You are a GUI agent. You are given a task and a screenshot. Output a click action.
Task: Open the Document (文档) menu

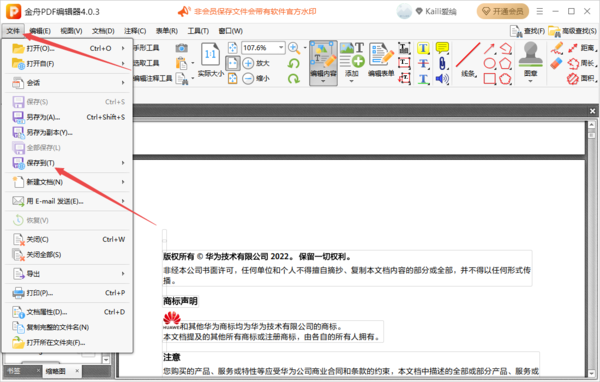click(103, 31)
